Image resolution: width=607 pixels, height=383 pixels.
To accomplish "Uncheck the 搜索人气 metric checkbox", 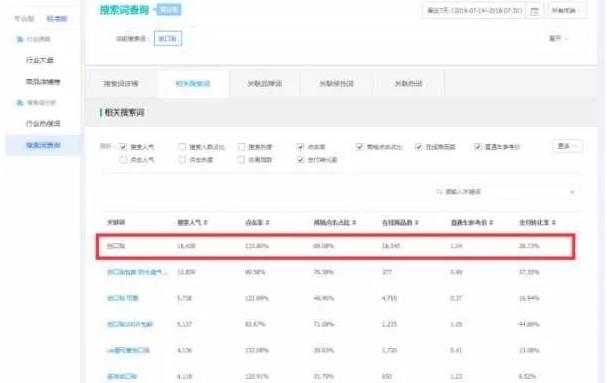I will [x=123, y=147].
